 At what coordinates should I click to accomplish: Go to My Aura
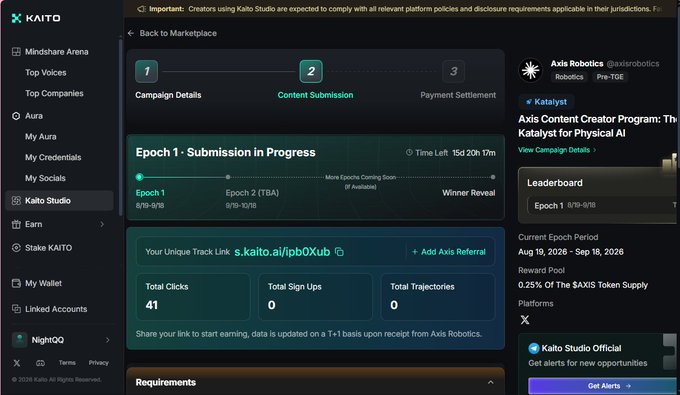[x=41, y=137]
